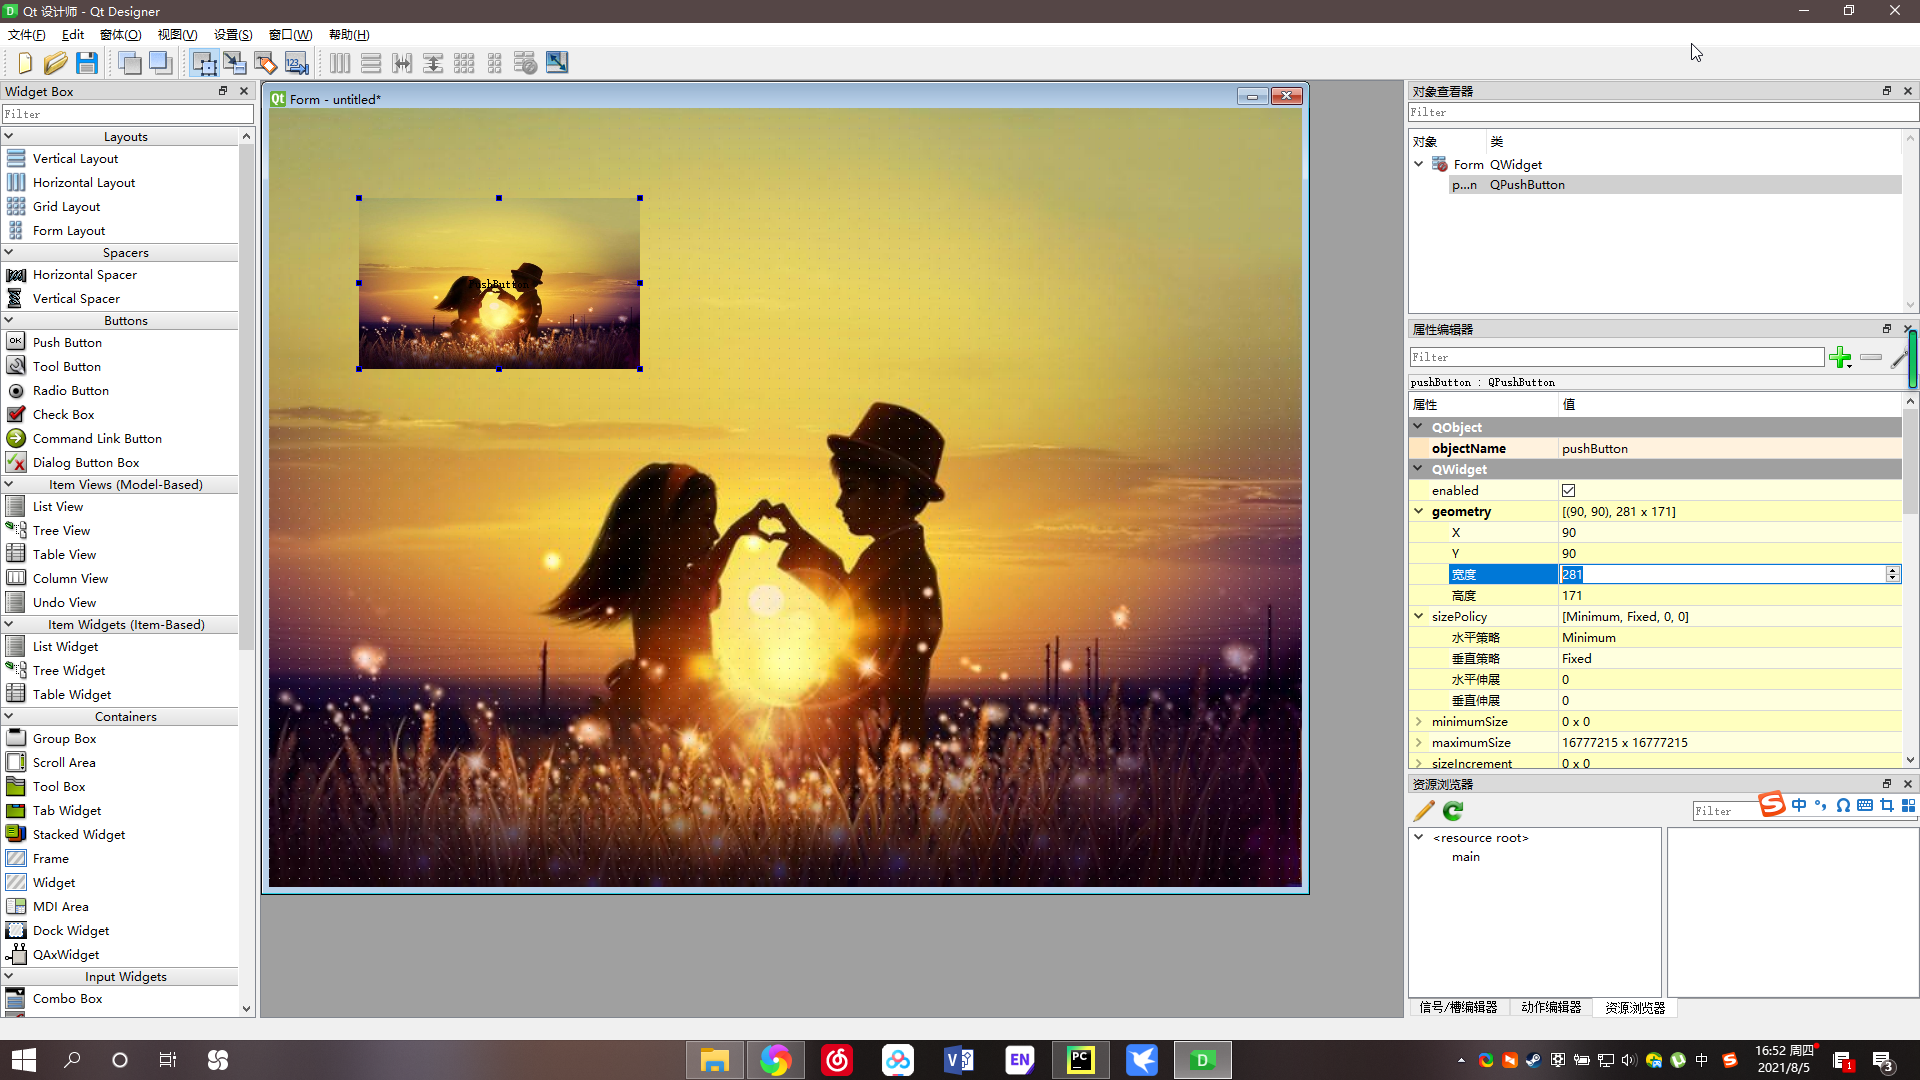Collapse the Form node in object inspector
Image resolution: width=1920 pixels, height=1080 pixels.
[1418, 165]
